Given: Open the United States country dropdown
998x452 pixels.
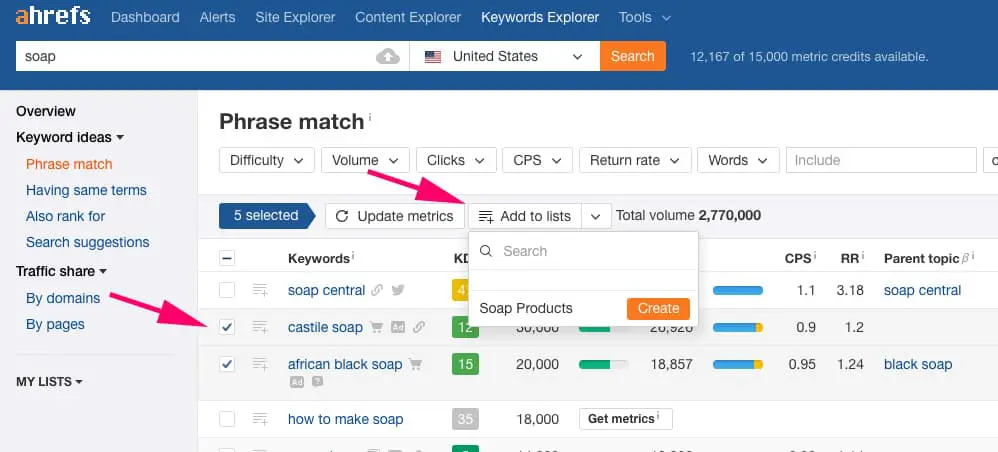Looking at the screenshot, I should pyautogui.click(x=505, y=57).
